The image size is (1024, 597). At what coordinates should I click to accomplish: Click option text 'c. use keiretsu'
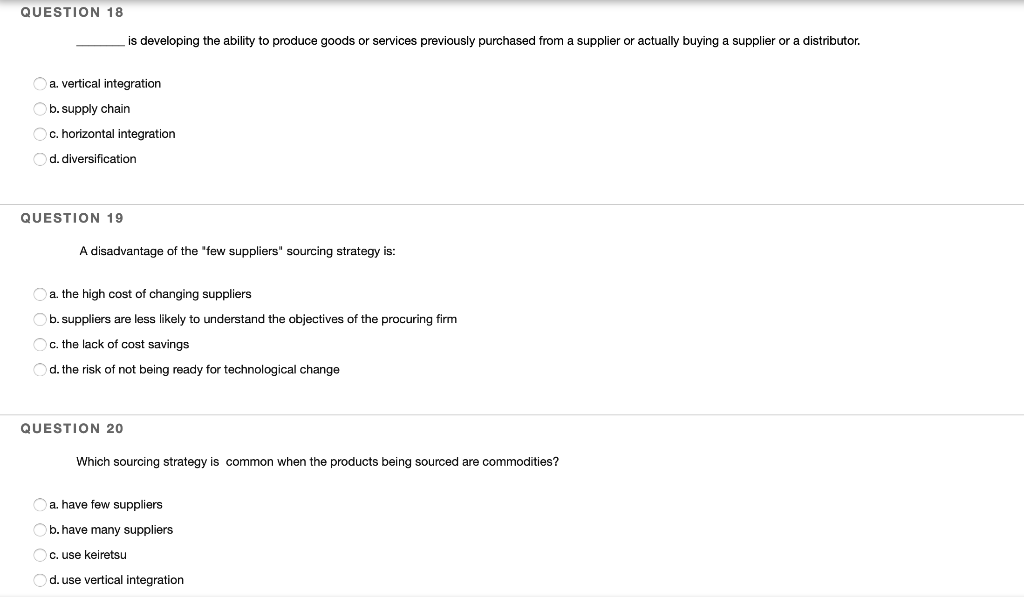(x=88, y=555)
